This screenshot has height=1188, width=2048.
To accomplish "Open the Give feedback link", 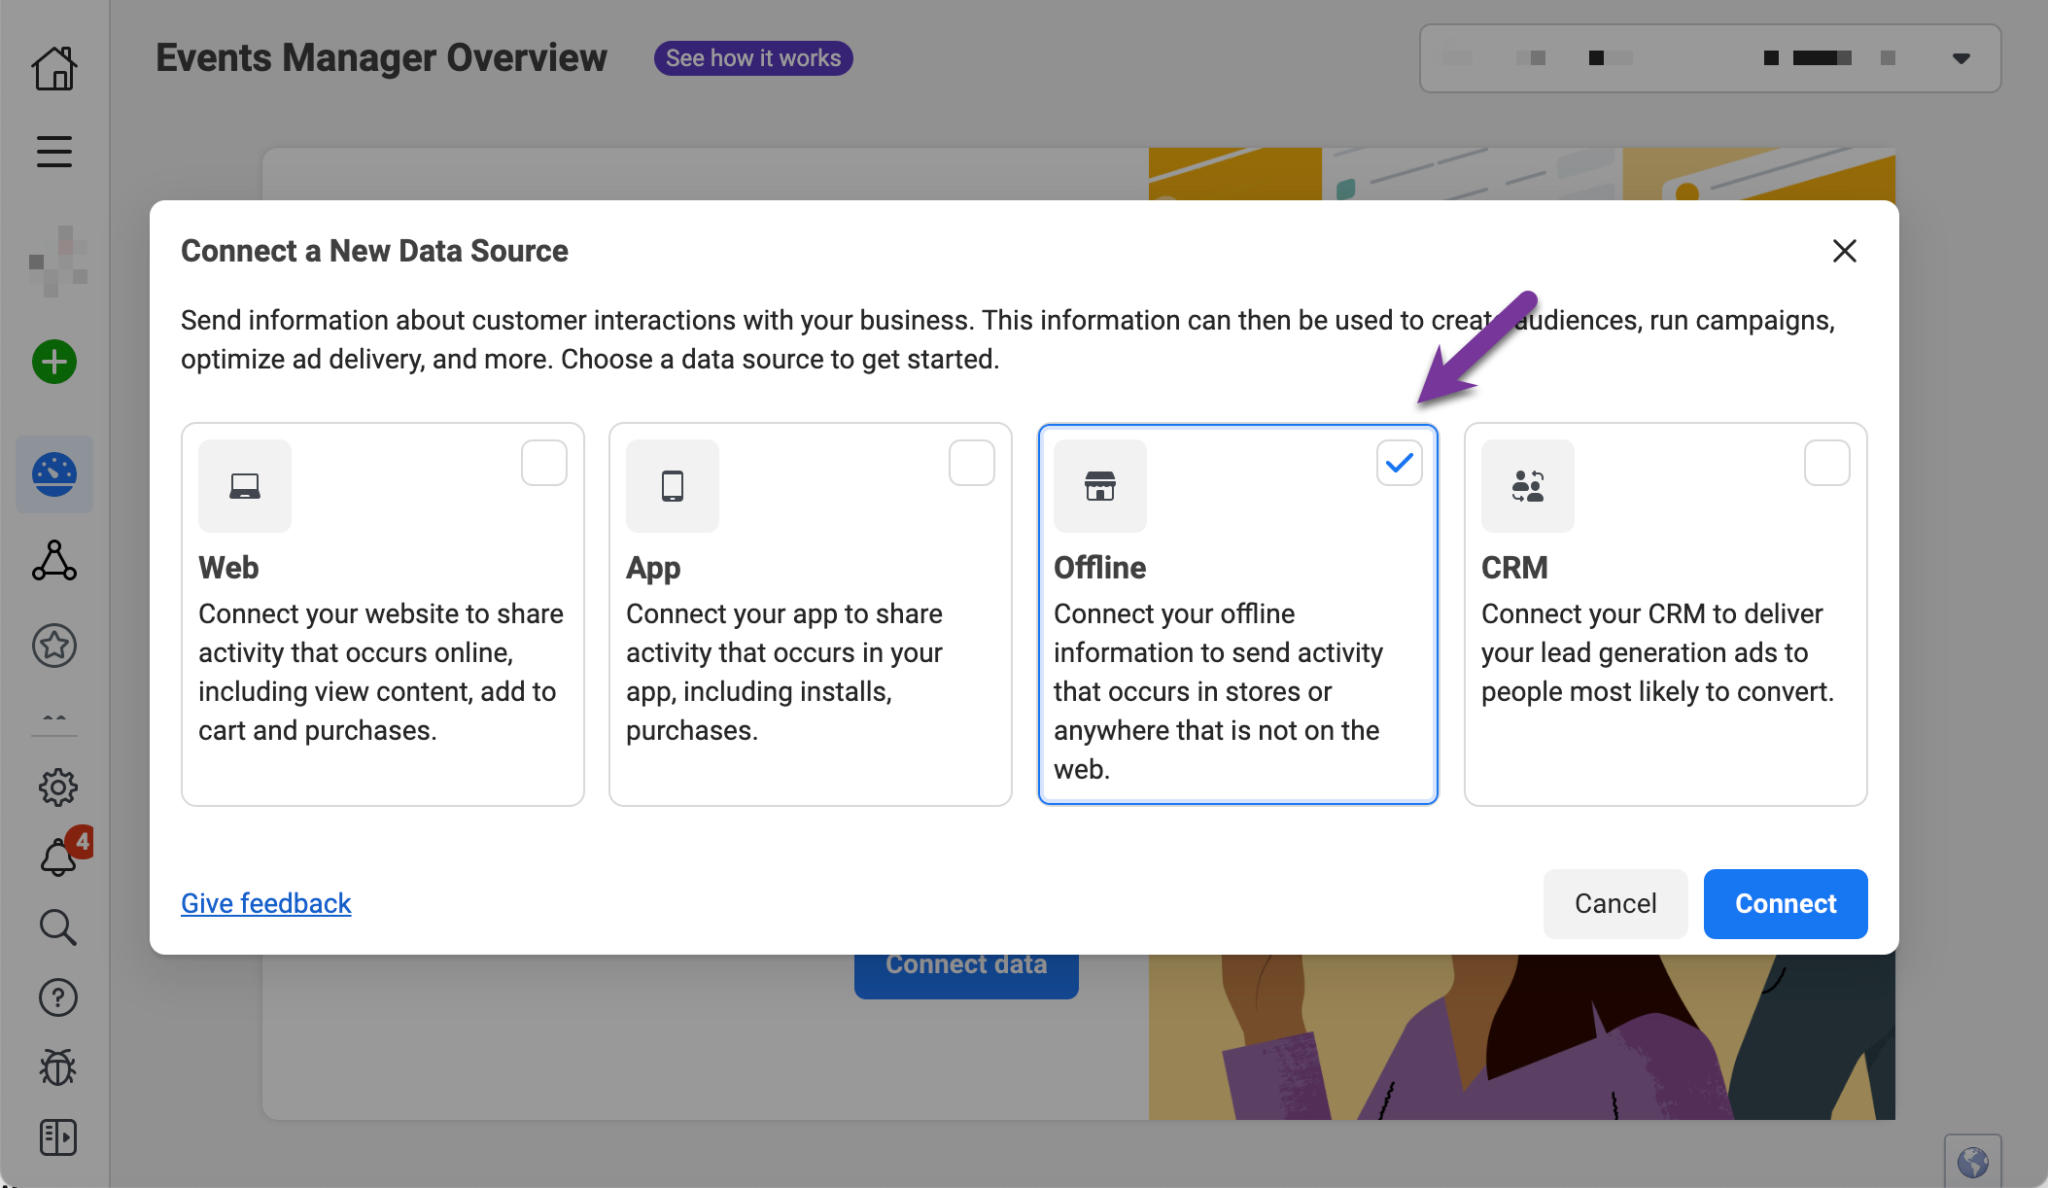I will pos(265,903).
